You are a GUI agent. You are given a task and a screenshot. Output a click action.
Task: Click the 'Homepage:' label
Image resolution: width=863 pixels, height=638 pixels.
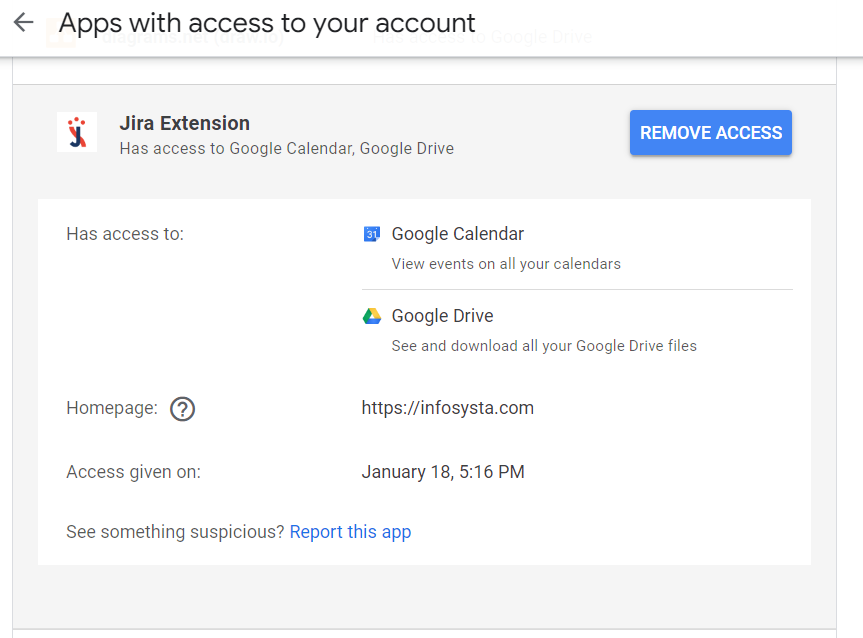tap(112, 408)
